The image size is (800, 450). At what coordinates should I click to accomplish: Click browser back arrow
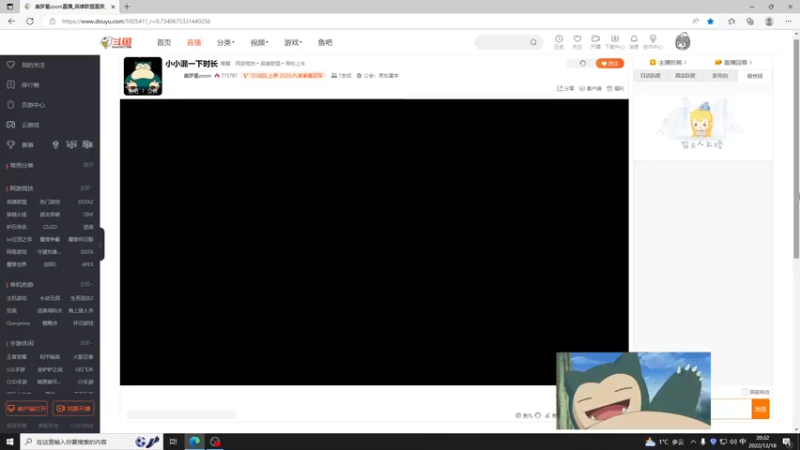pyautogui.click(x=11, y=21)
